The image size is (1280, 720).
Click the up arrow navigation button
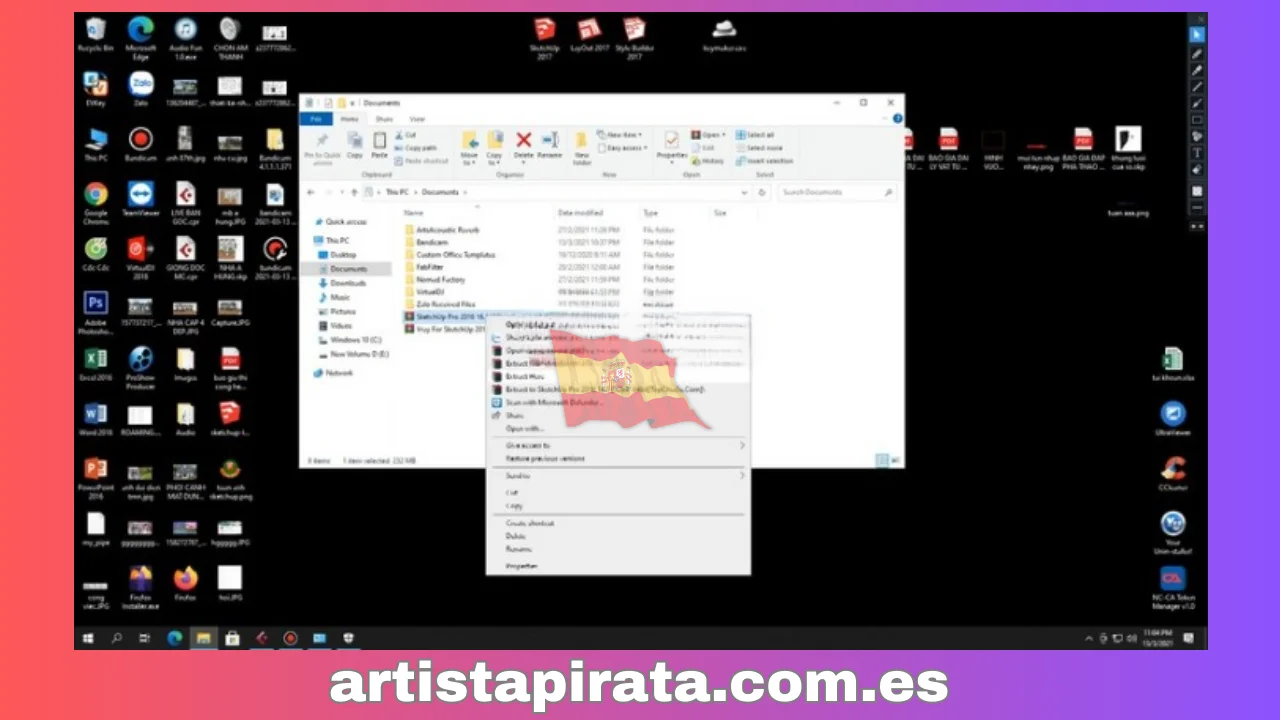[x=352, y=192]
